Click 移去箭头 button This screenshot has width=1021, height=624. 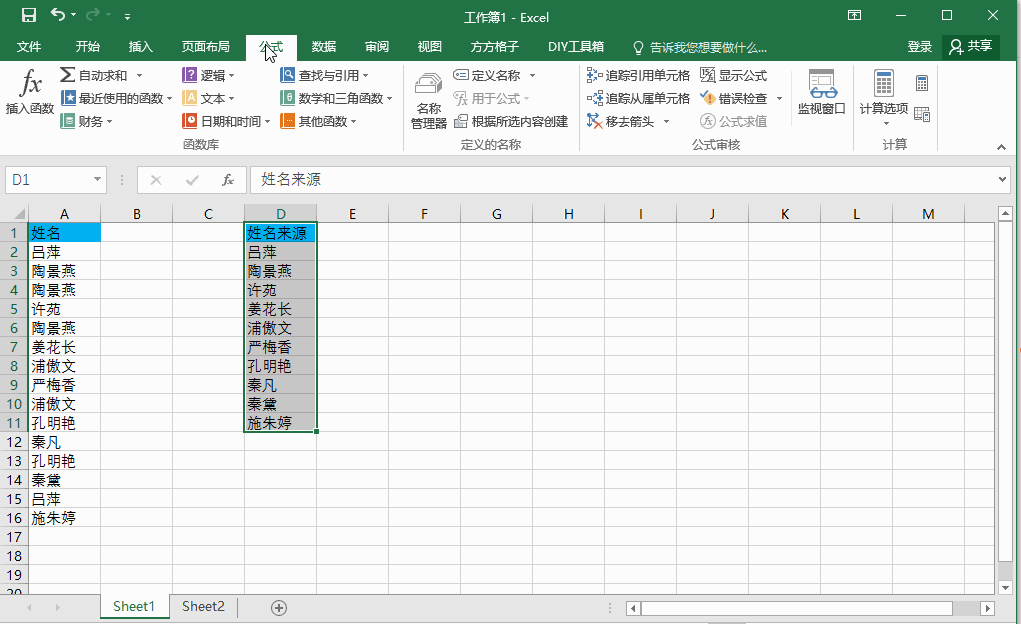pos(621,121)
